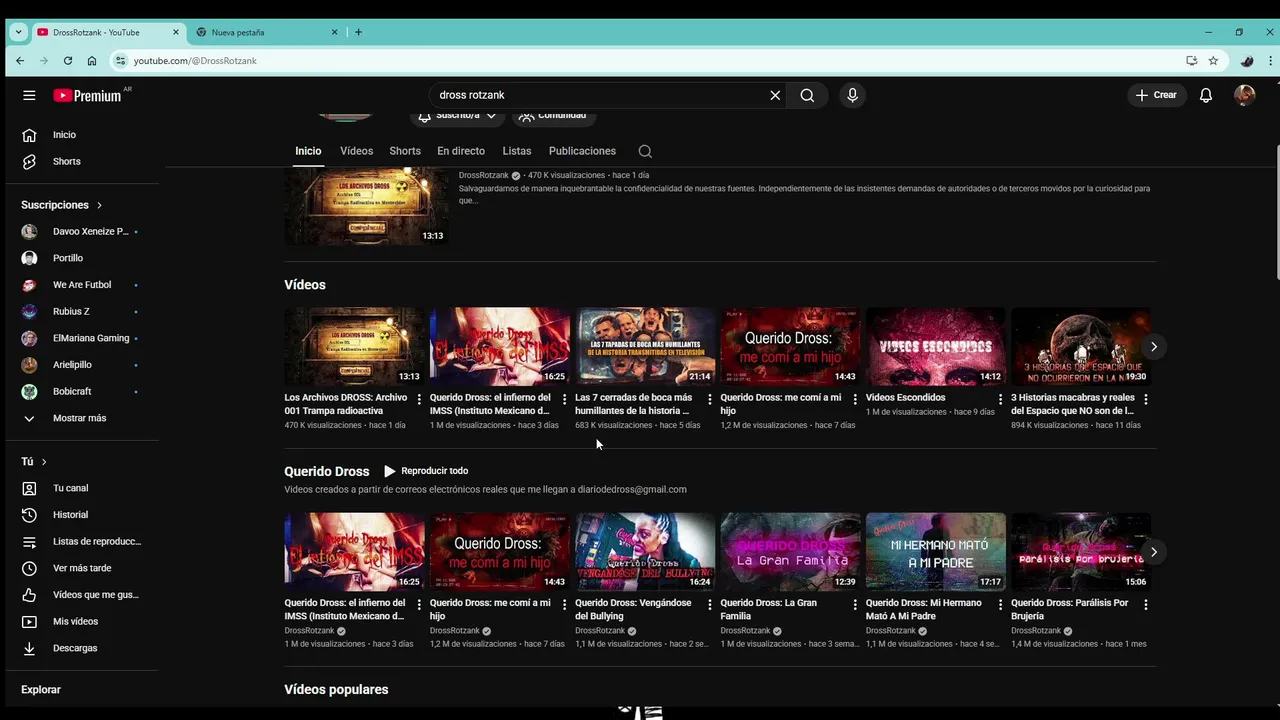Open Explorar section heading

pyautogui.click(x=41, y=690)
